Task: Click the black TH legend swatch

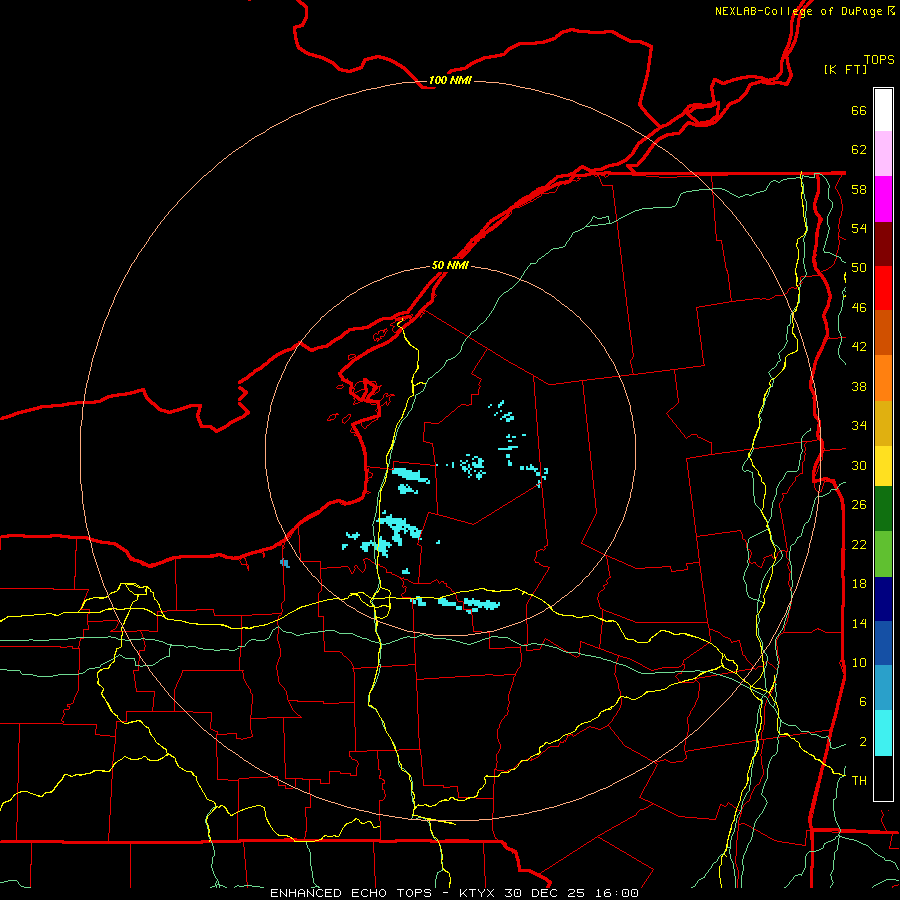Action: tap(883, 778)
